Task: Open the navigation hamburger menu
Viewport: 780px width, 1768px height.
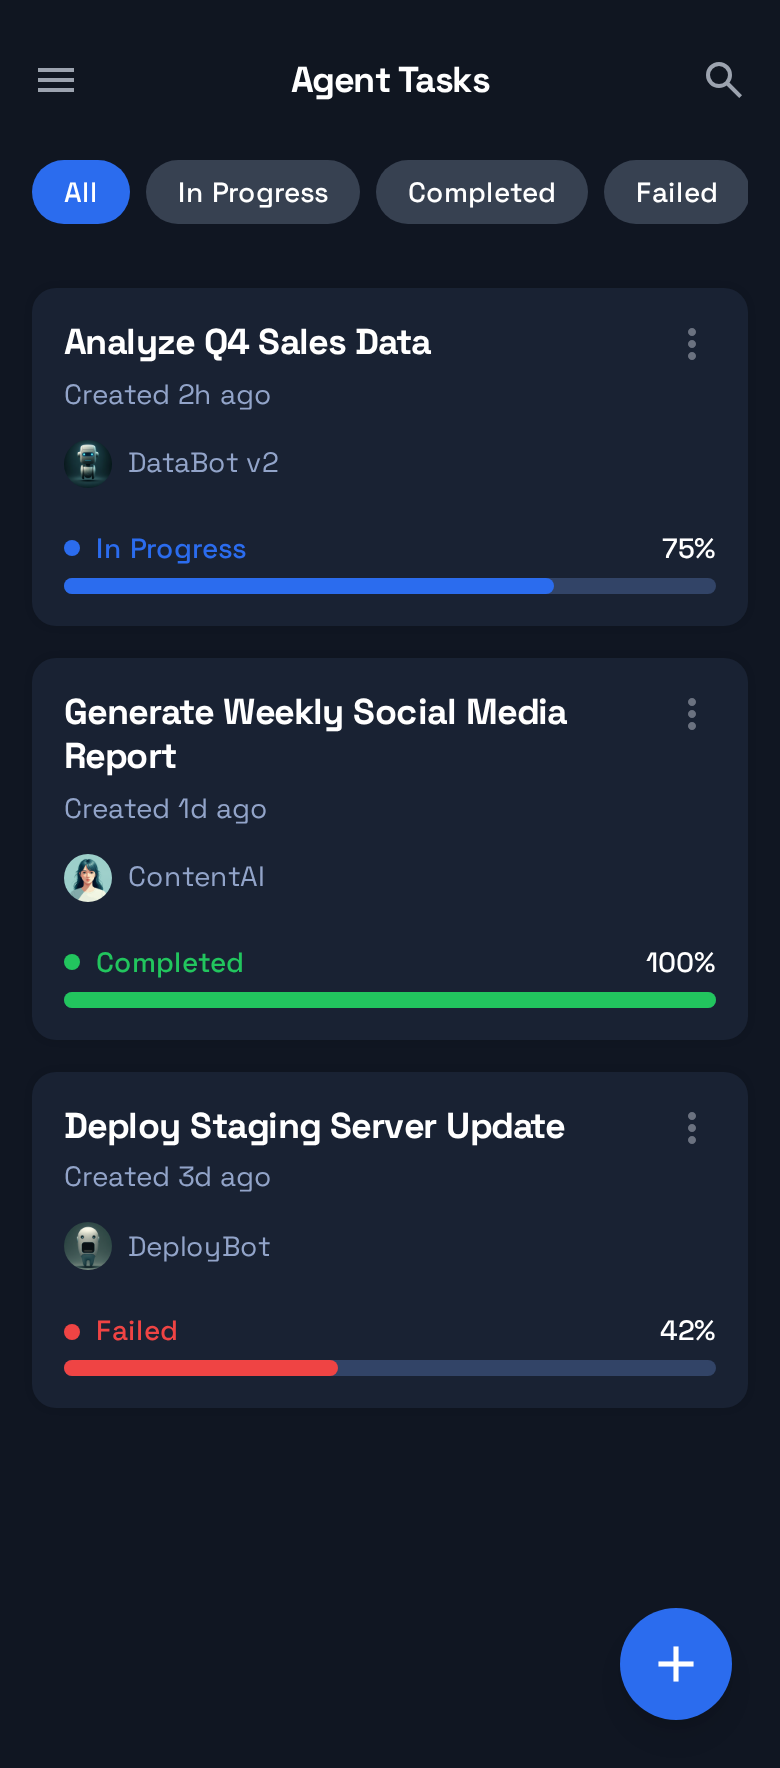Action: pyautogui.click(x=55, y=80)
